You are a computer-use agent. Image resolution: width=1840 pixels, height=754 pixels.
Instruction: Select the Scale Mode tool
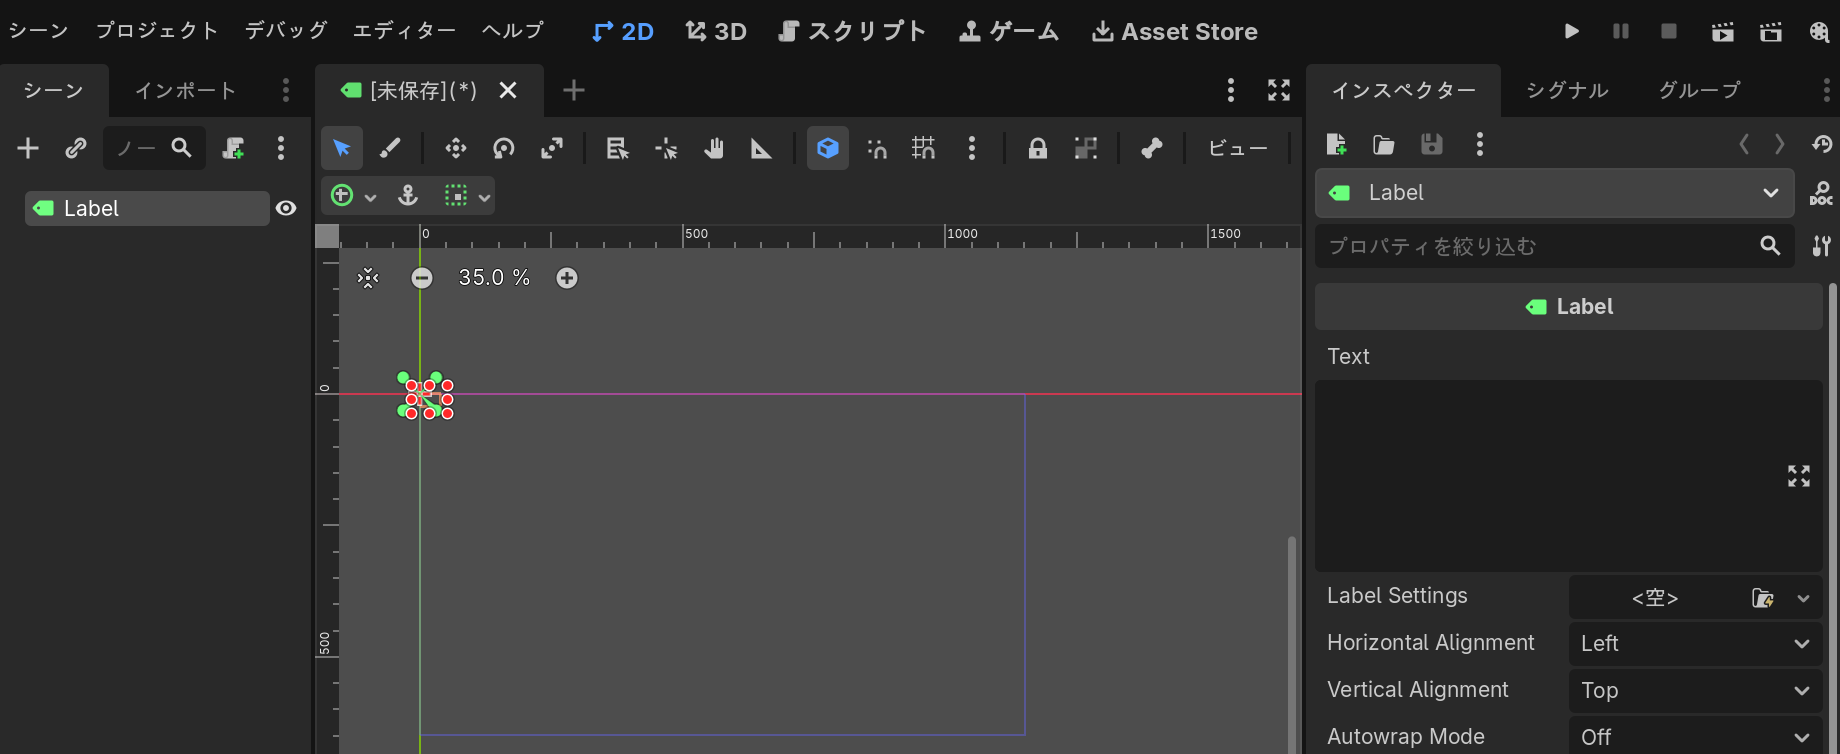coord(552,148)
